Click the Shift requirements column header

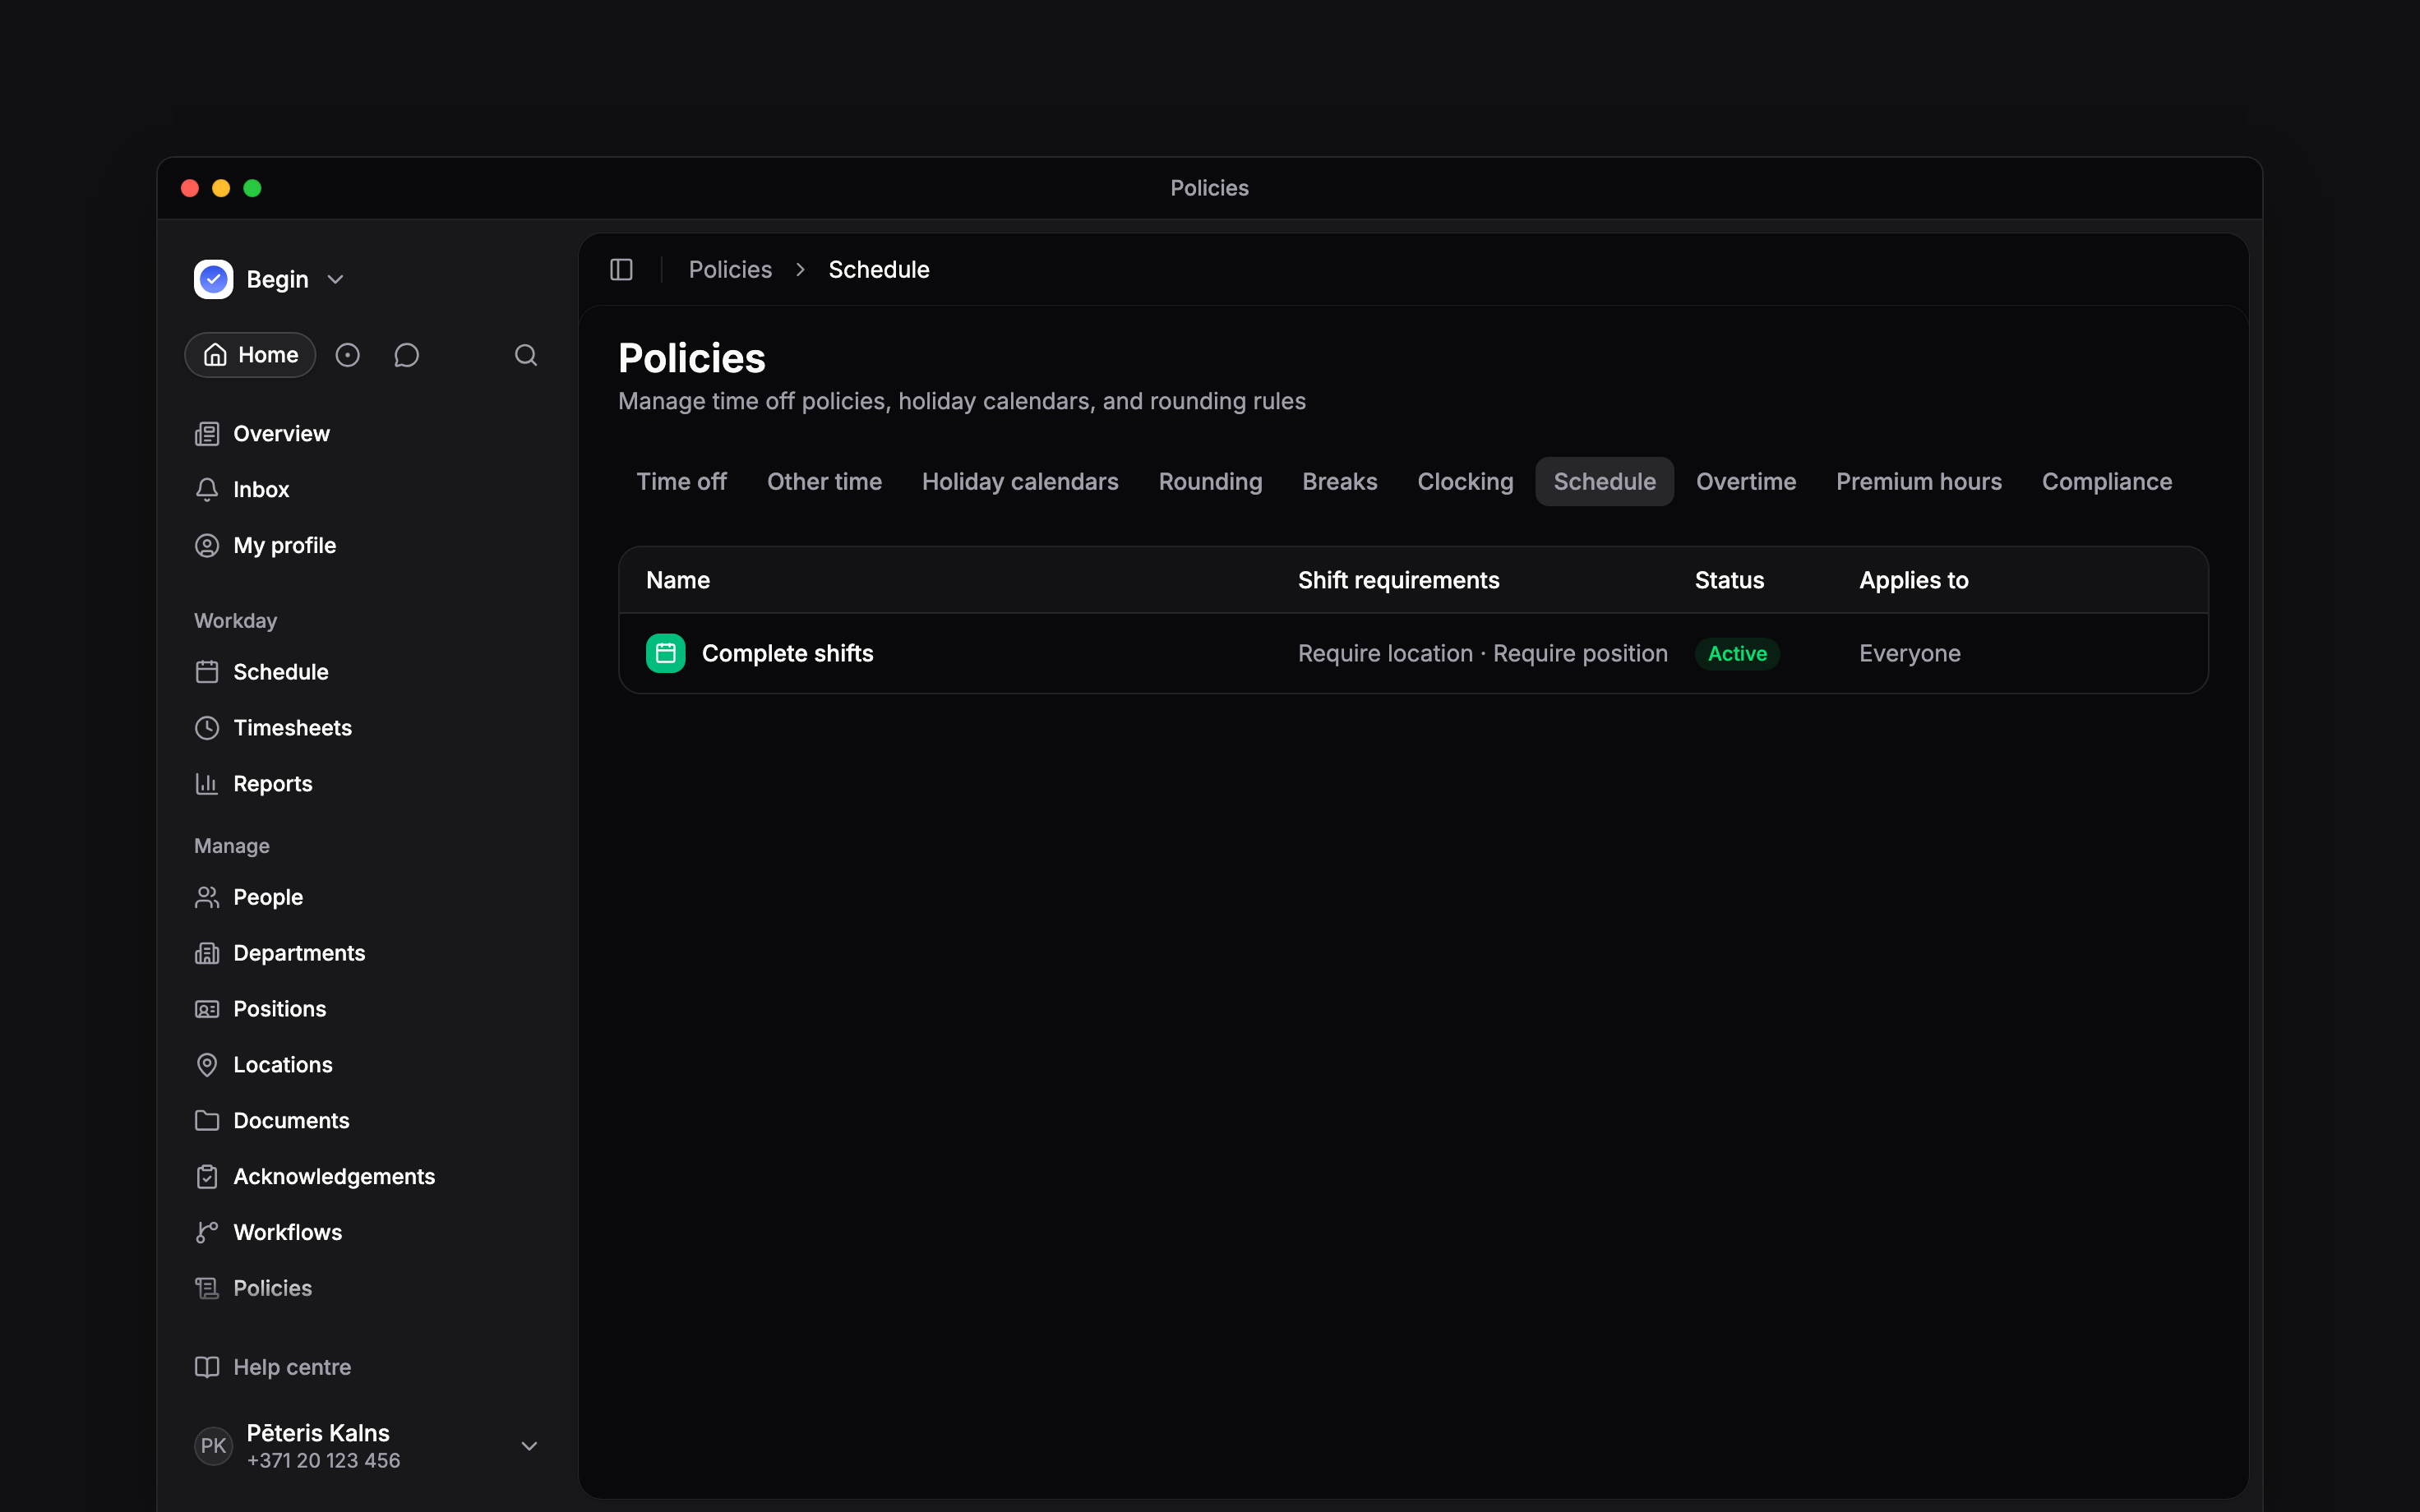(1398, 581)
